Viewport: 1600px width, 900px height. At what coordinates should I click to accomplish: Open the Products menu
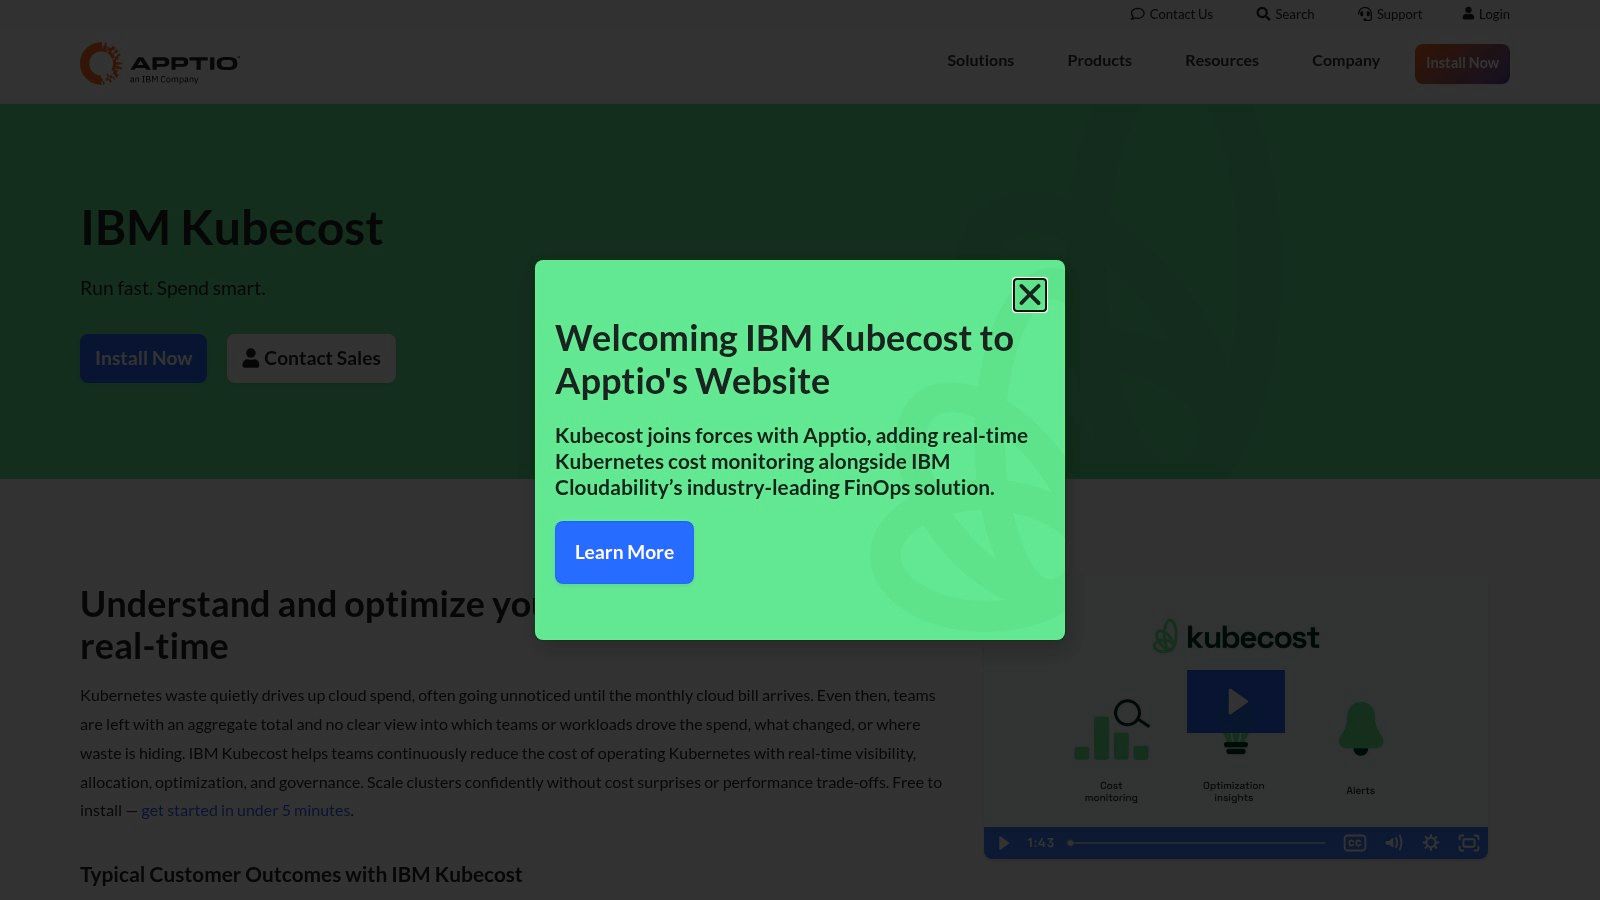pyautogui.click(x=1099, y=61)
